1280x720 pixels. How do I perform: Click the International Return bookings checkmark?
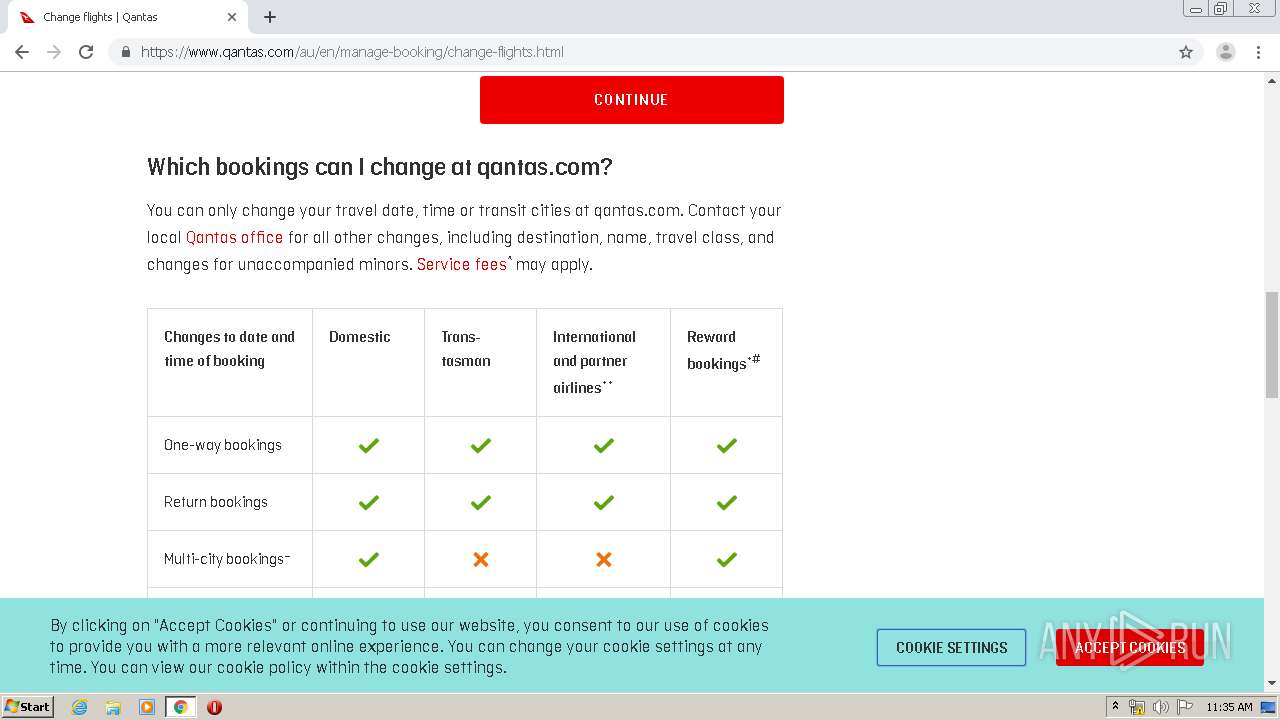pyautogui.click(x=604, y=502)
